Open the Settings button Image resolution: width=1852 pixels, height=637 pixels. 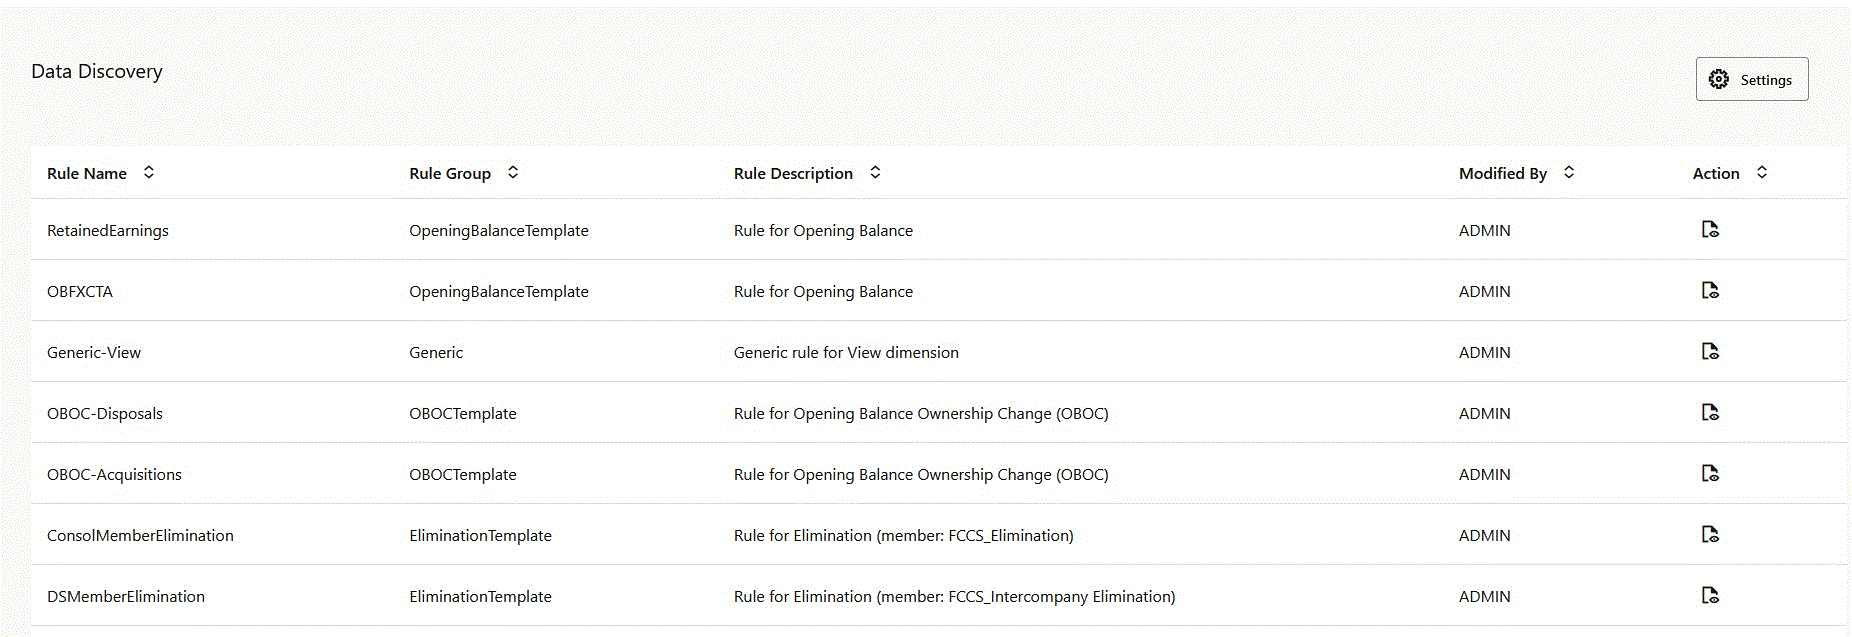click(1751, 79)
